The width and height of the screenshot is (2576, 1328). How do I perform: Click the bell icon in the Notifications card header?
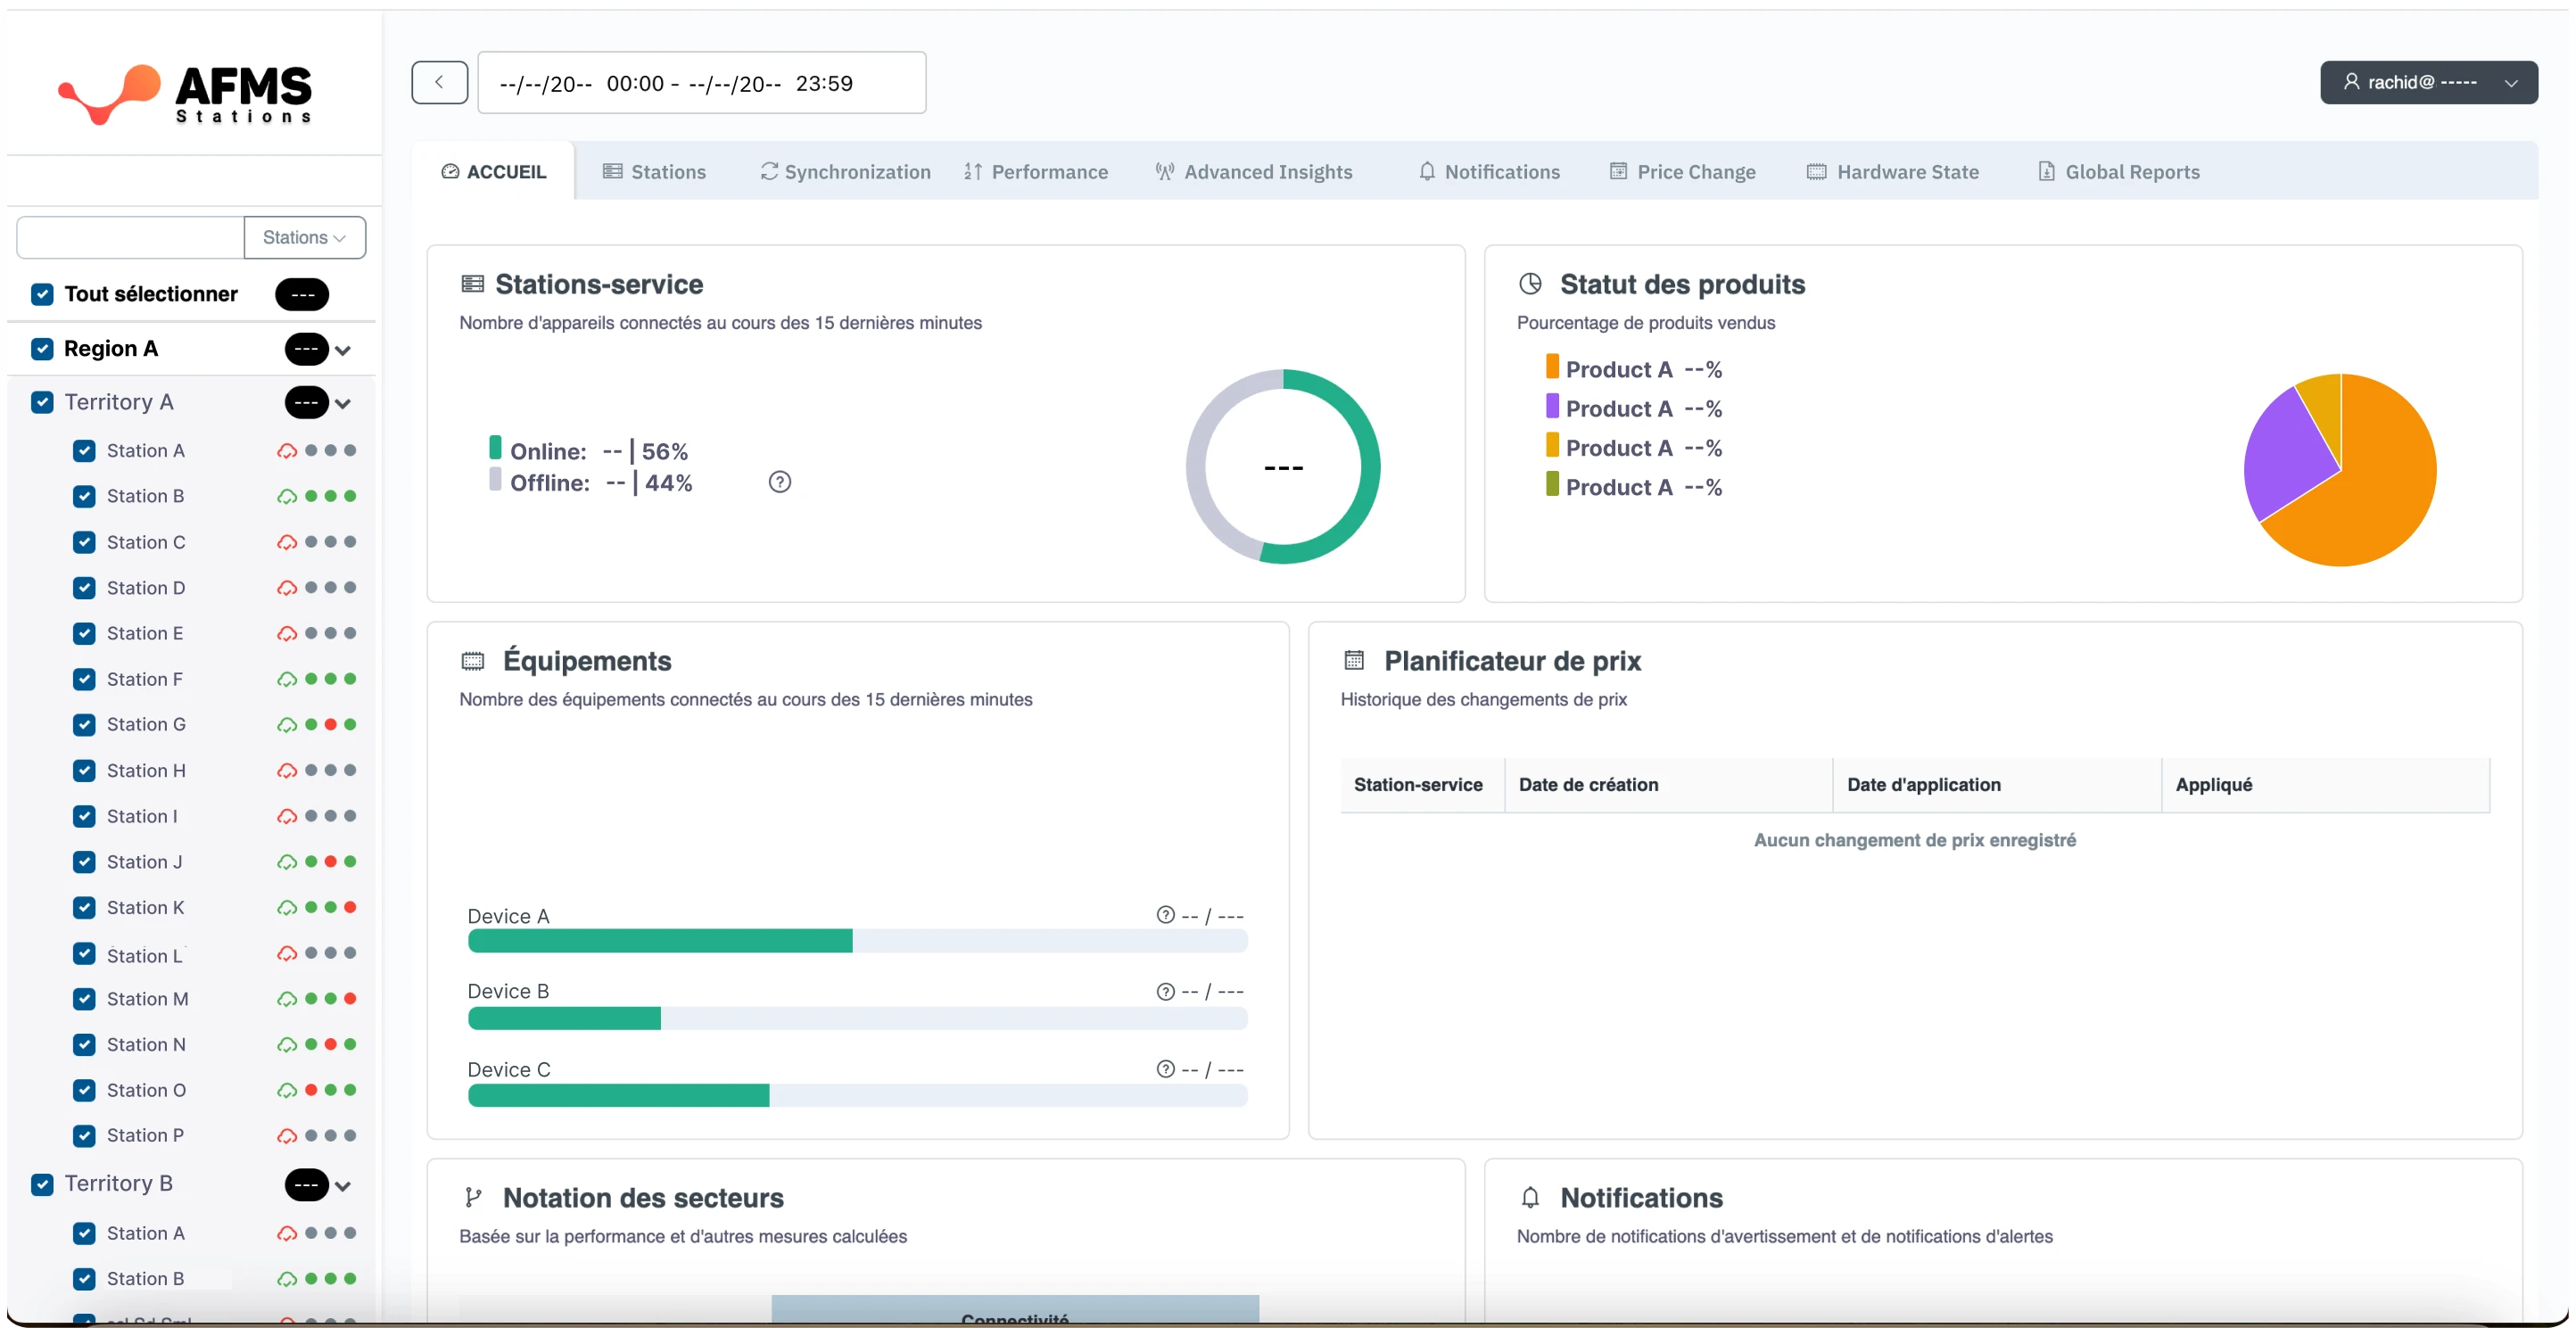1529,1197
